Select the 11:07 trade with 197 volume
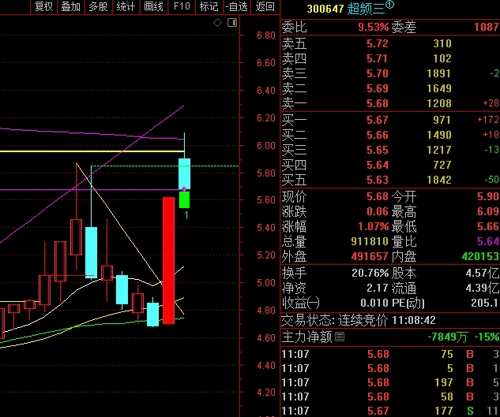 pyautogui.click(x=390, y=382)
